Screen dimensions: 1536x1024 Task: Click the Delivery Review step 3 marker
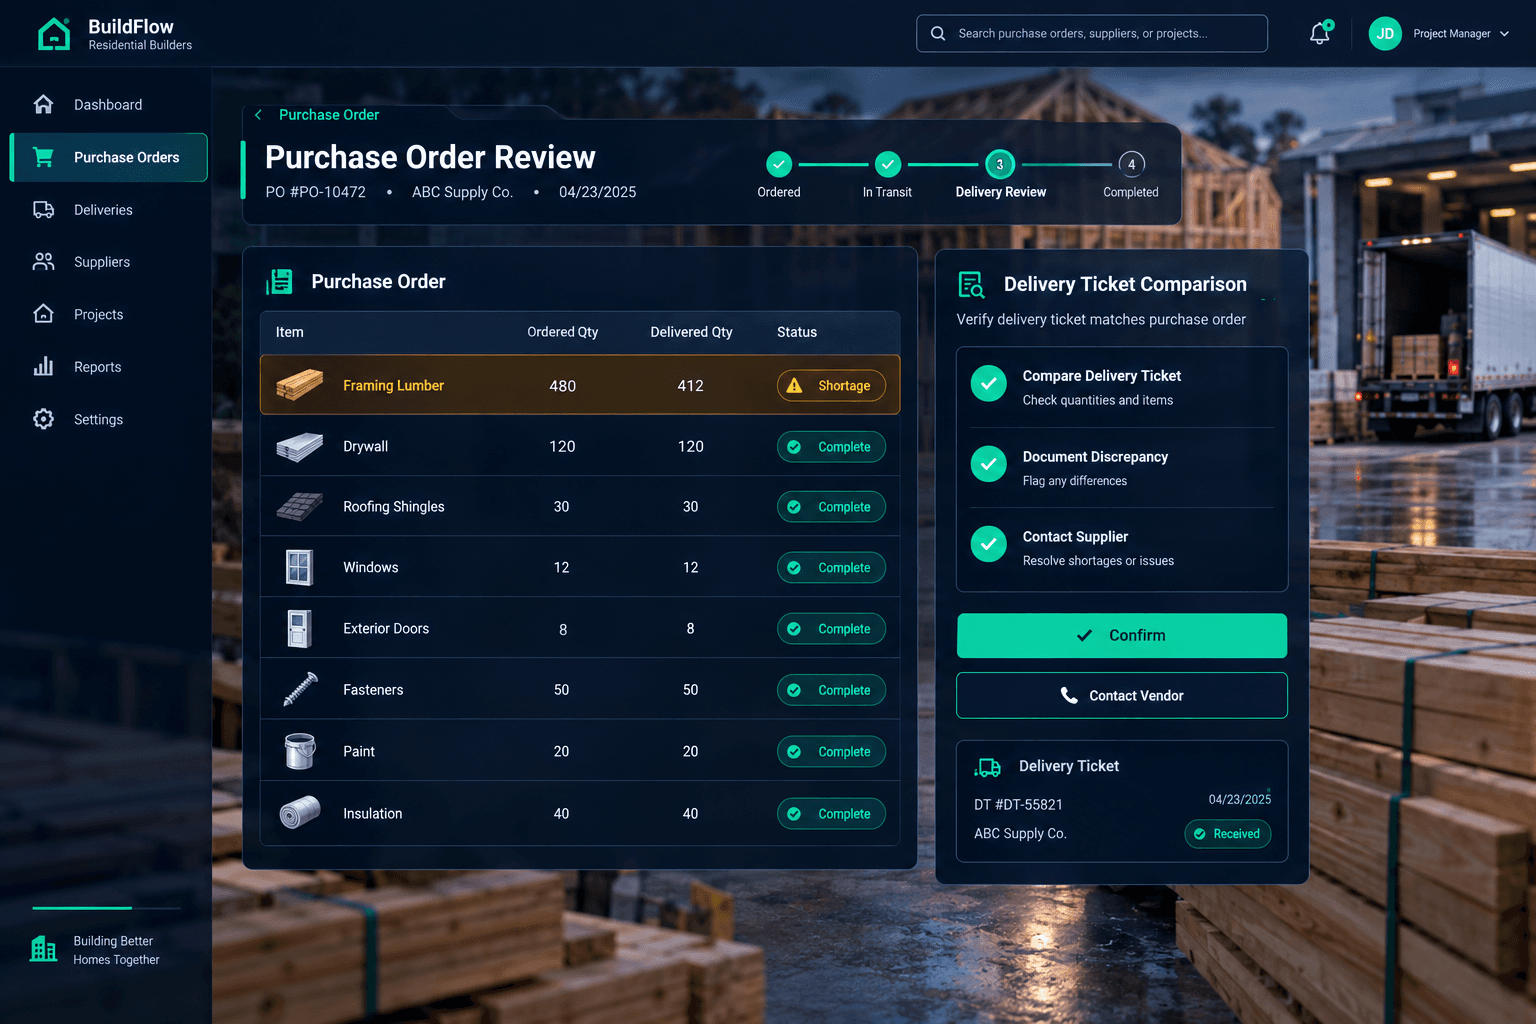(1000, 164)
